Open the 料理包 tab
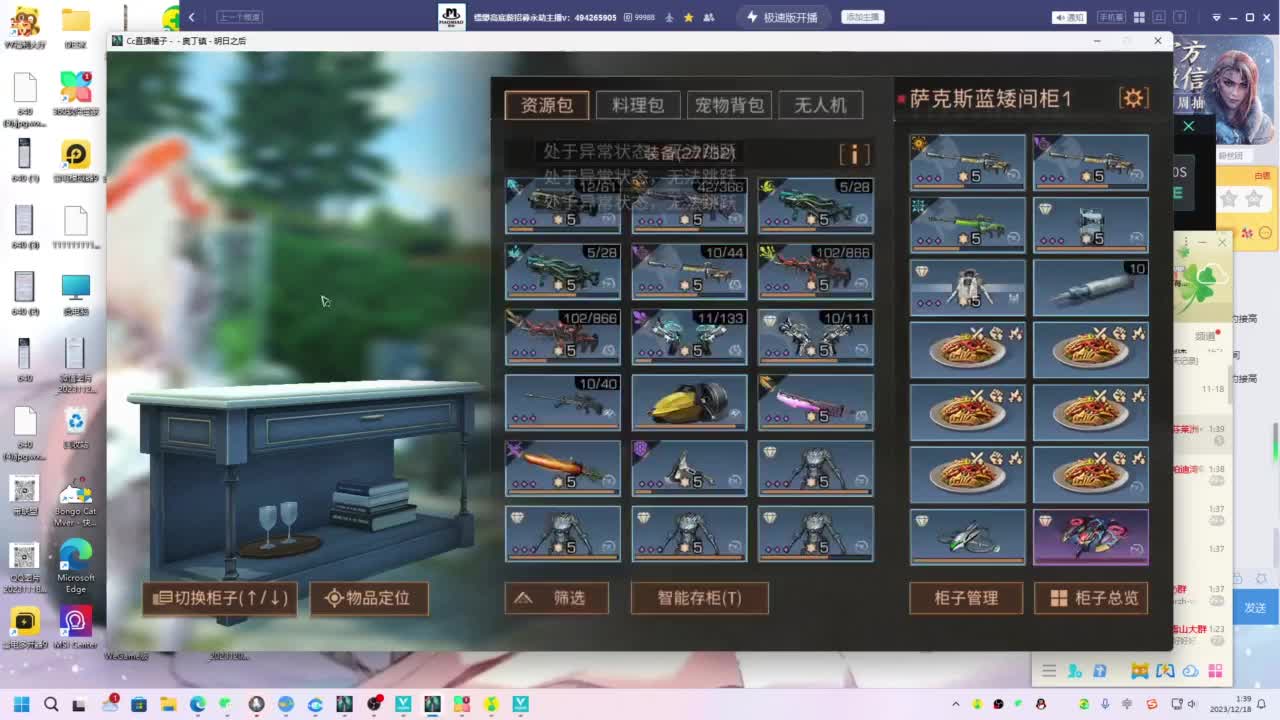 coord(638,105)
